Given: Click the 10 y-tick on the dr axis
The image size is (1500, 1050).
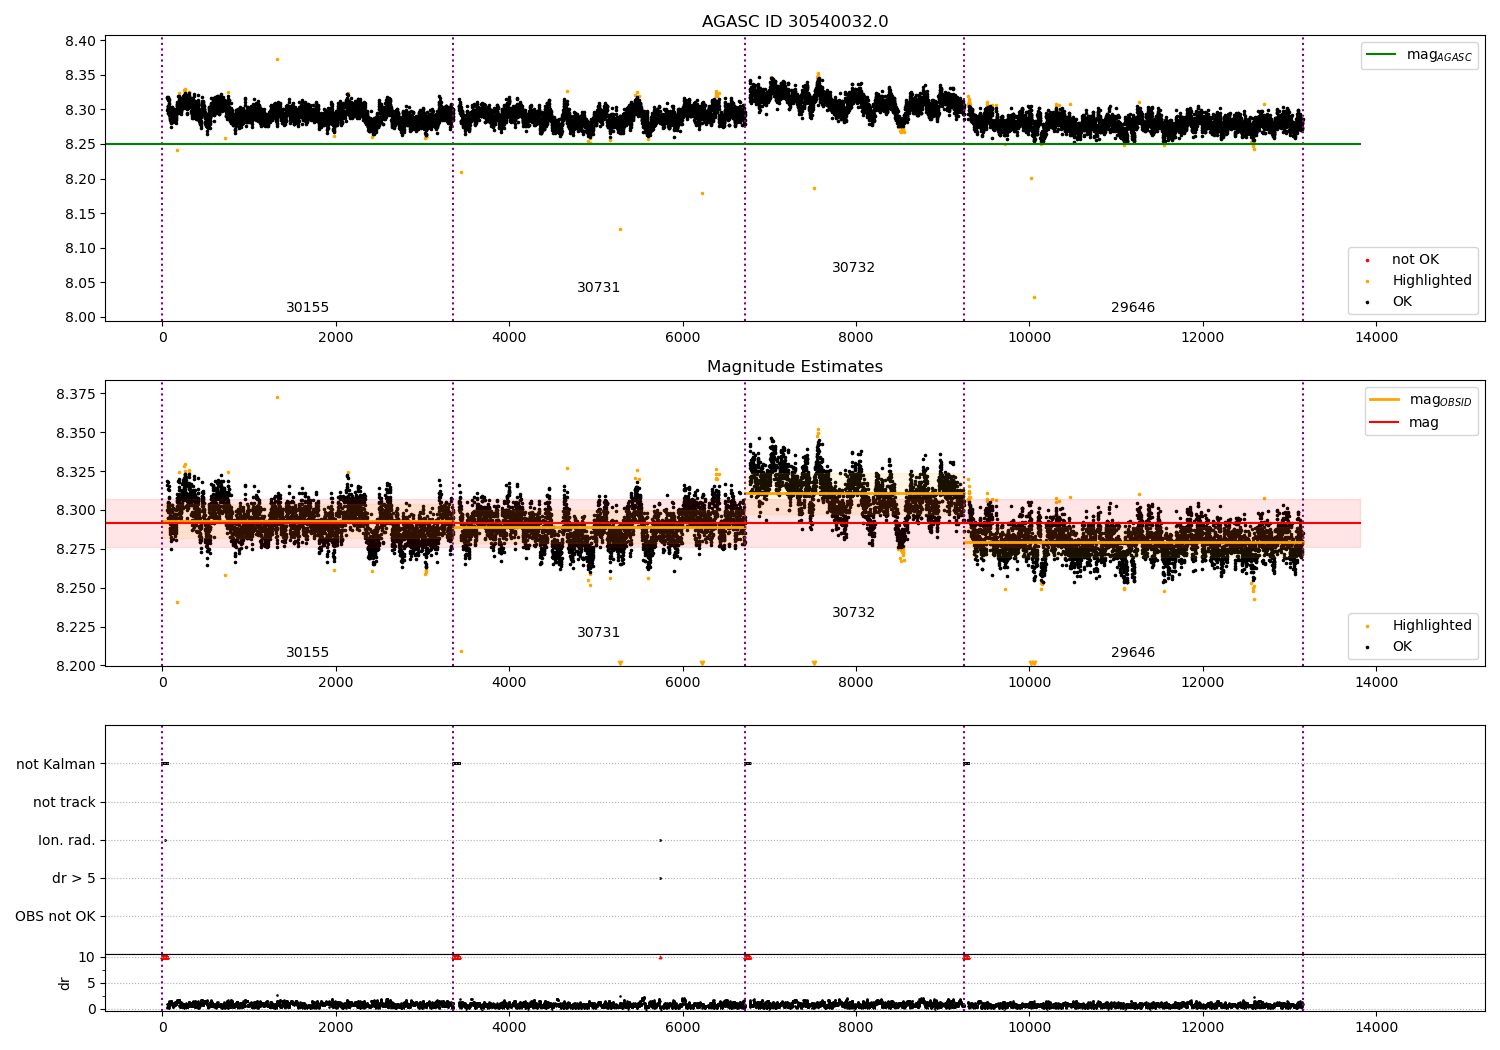Looking at the screenshot, I should coord(86,957).
